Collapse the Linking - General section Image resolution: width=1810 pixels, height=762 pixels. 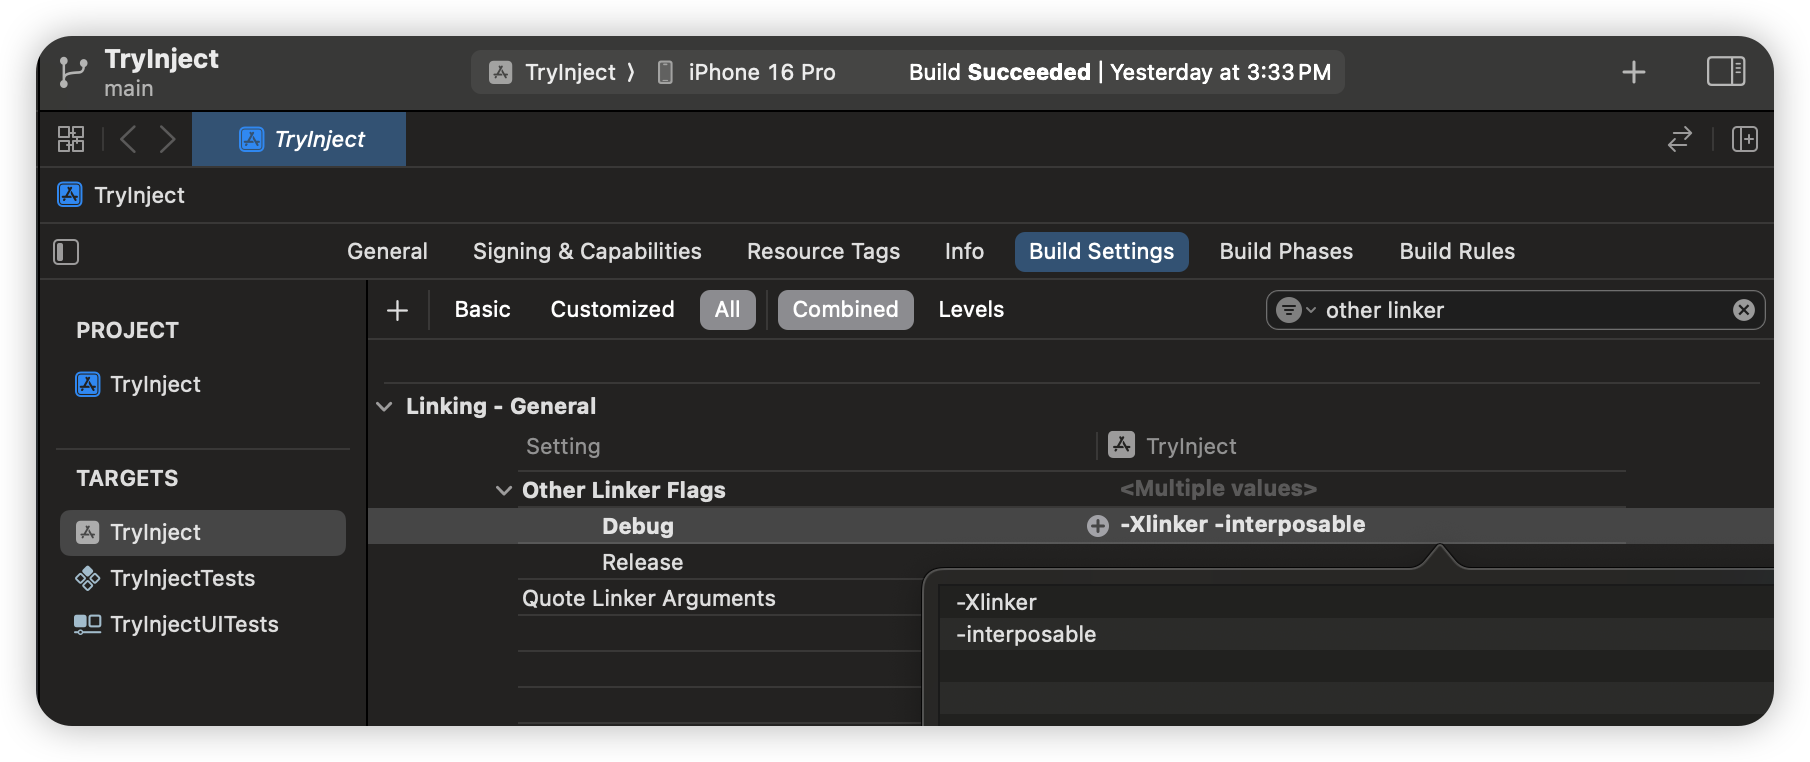coord(384,407)
